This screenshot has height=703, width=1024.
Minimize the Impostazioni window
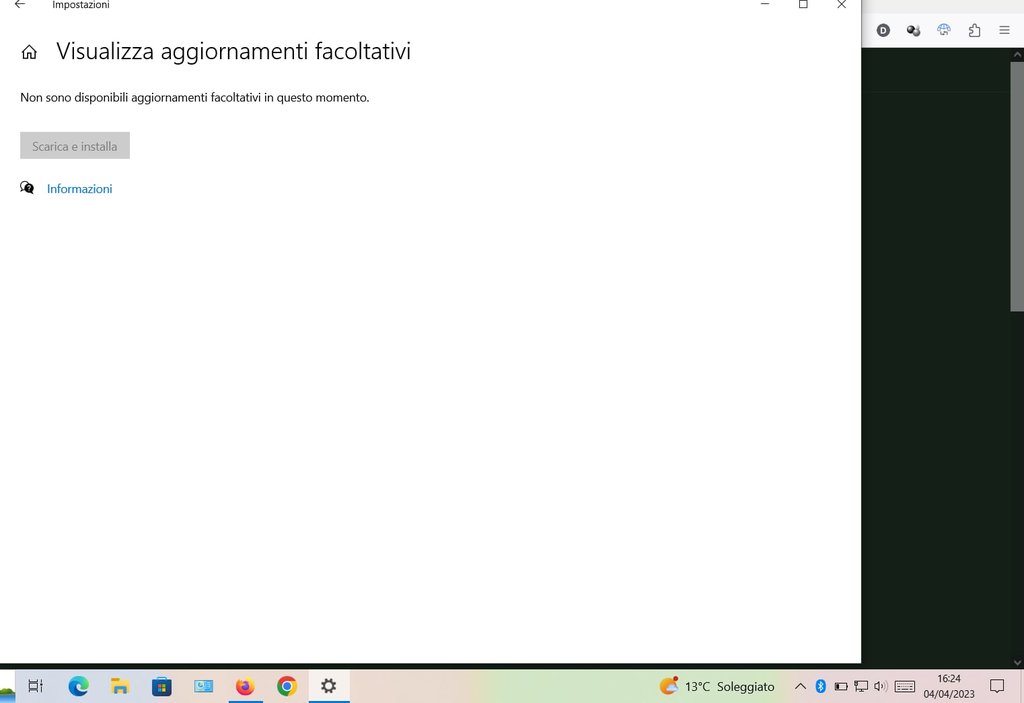pos(765,5)
